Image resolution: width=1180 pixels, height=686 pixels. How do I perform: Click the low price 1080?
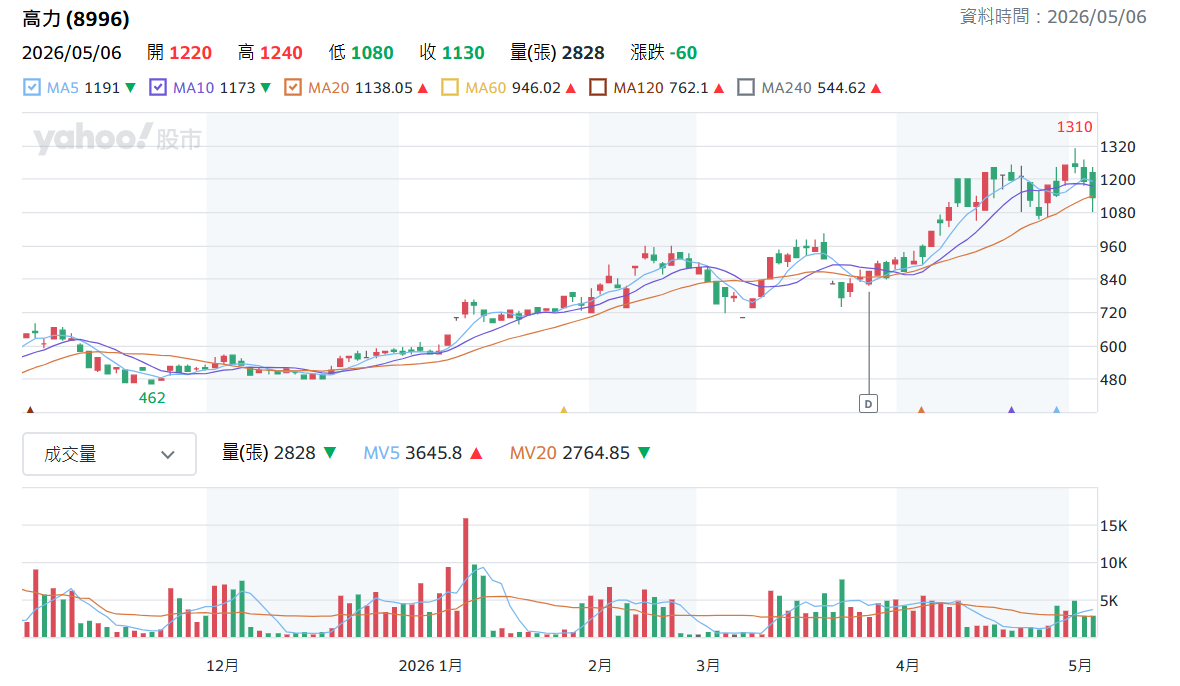click(372, 53)
